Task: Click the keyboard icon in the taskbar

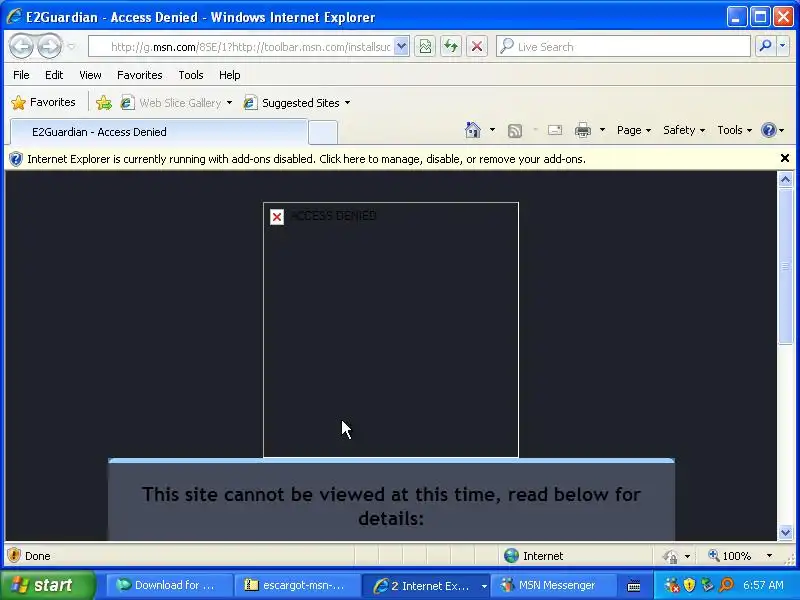Action: pyautogui.click(x=634, y=586)
